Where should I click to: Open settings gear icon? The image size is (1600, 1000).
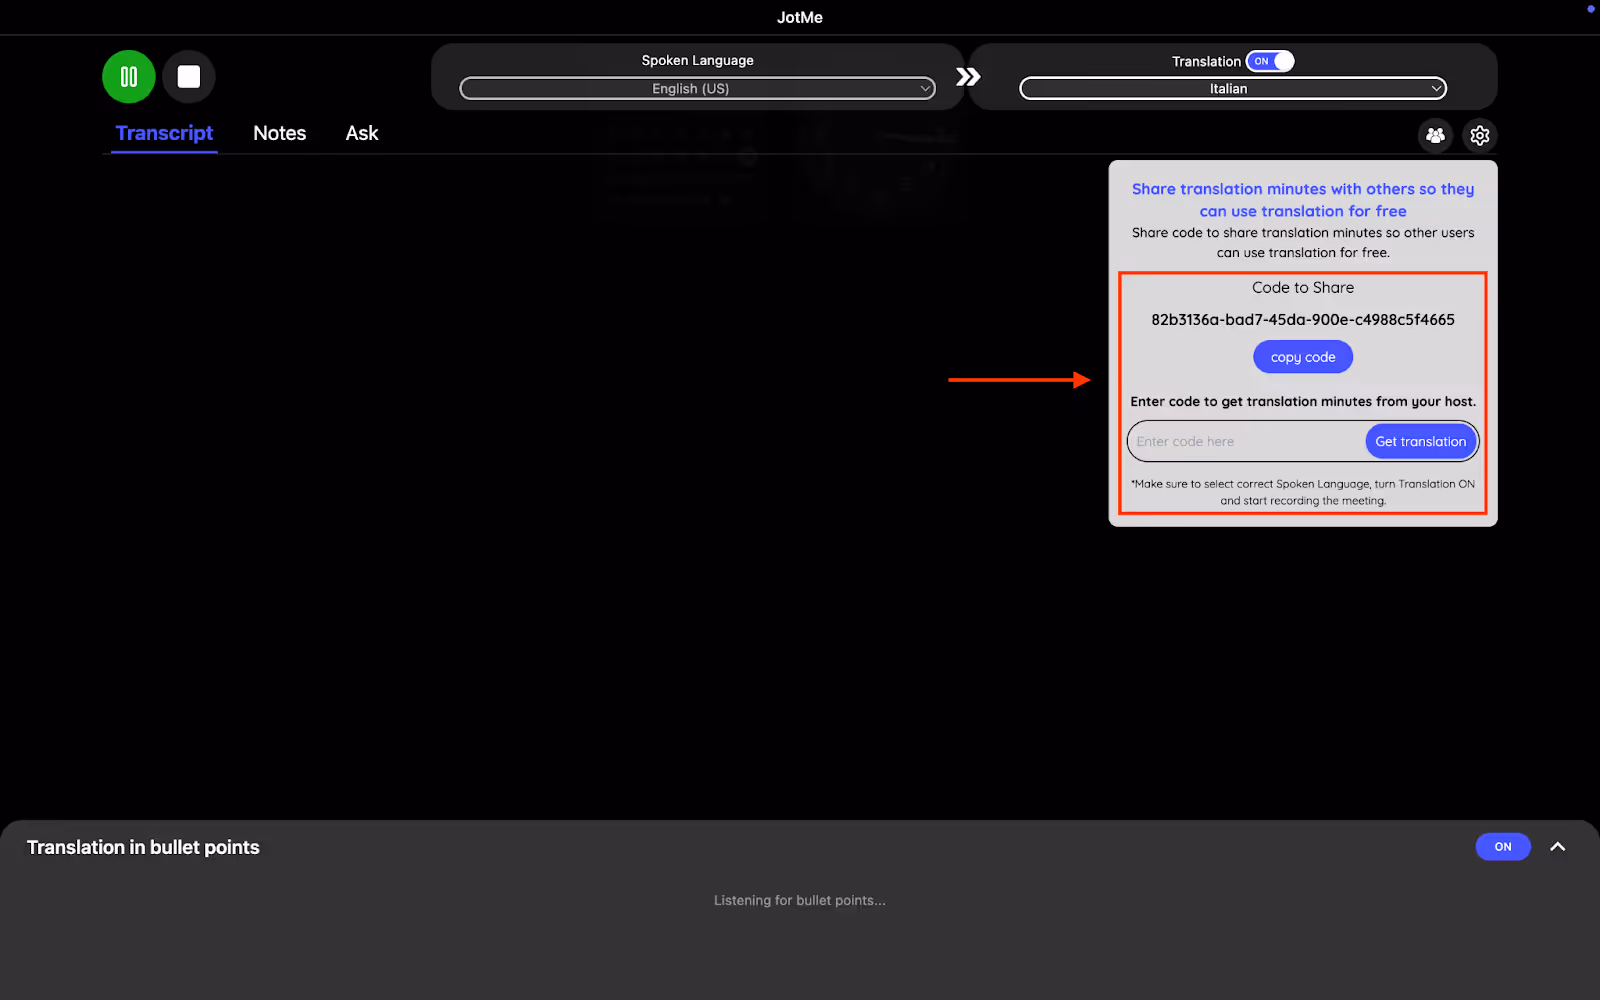click(1480, 135)
